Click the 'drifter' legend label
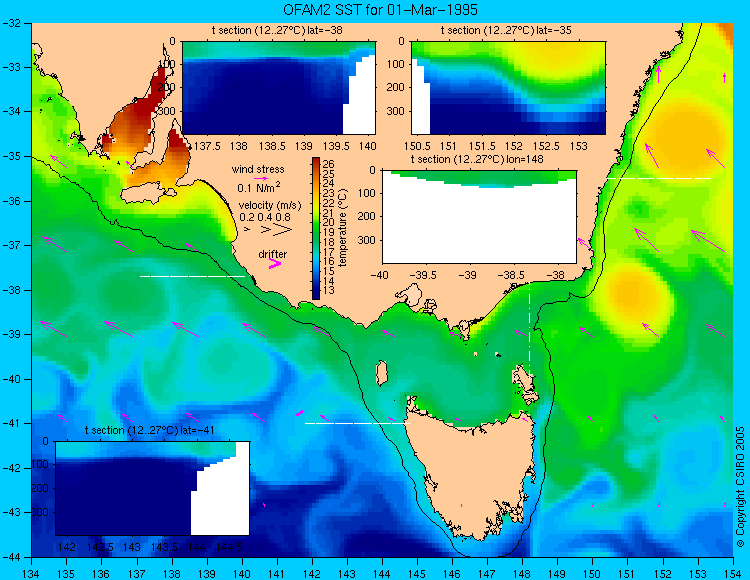 [x=273, y=254]
